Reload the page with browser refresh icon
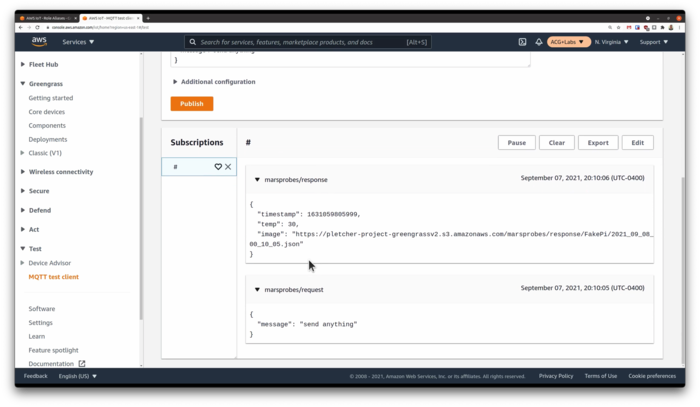 coord(37,27)
